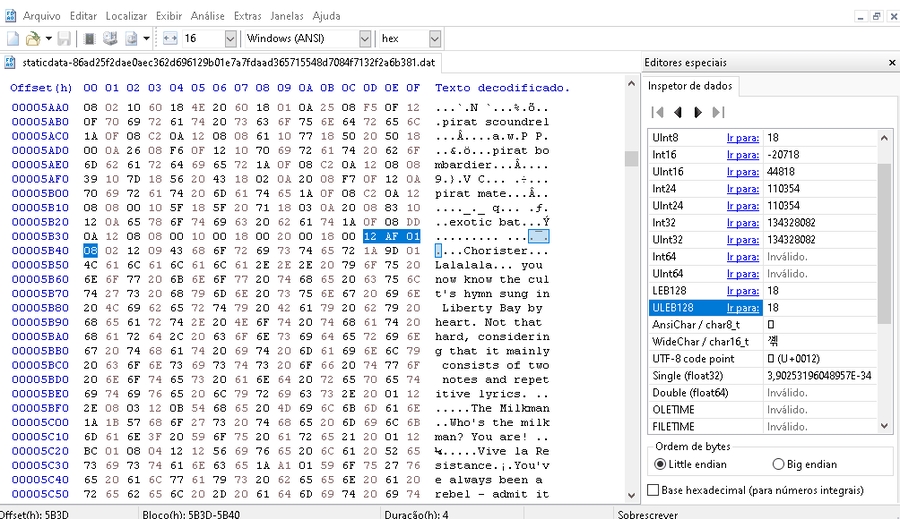
Task: Enable Base hexadecimal checkbox
Action: pos(654,490)
